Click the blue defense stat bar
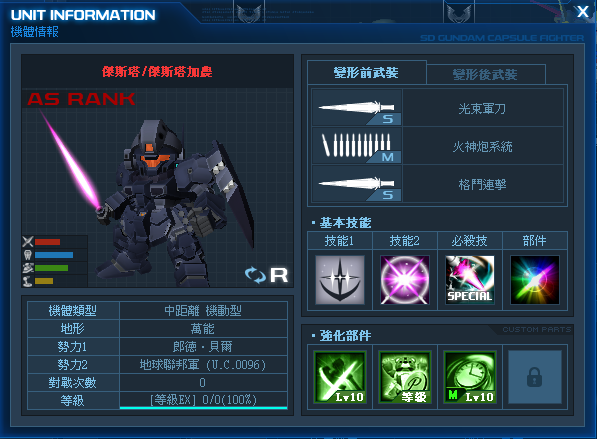 54,255
